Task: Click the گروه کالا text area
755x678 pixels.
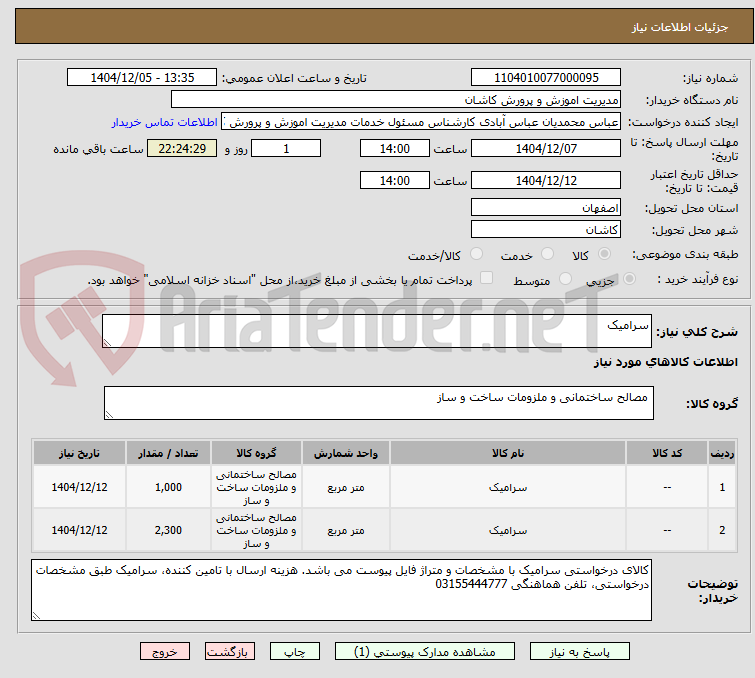Action: [x=378, y=403]
